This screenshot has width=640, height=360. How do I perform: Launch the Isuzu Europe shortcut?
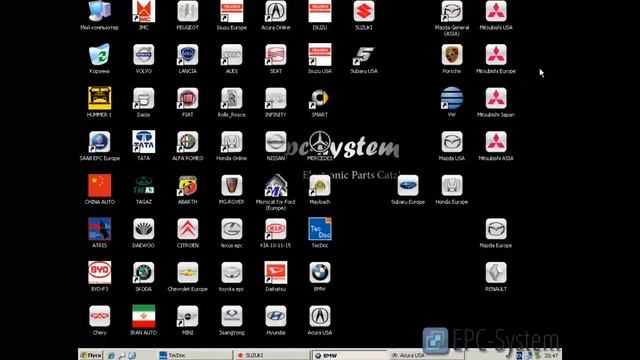[x=231, y=11]
